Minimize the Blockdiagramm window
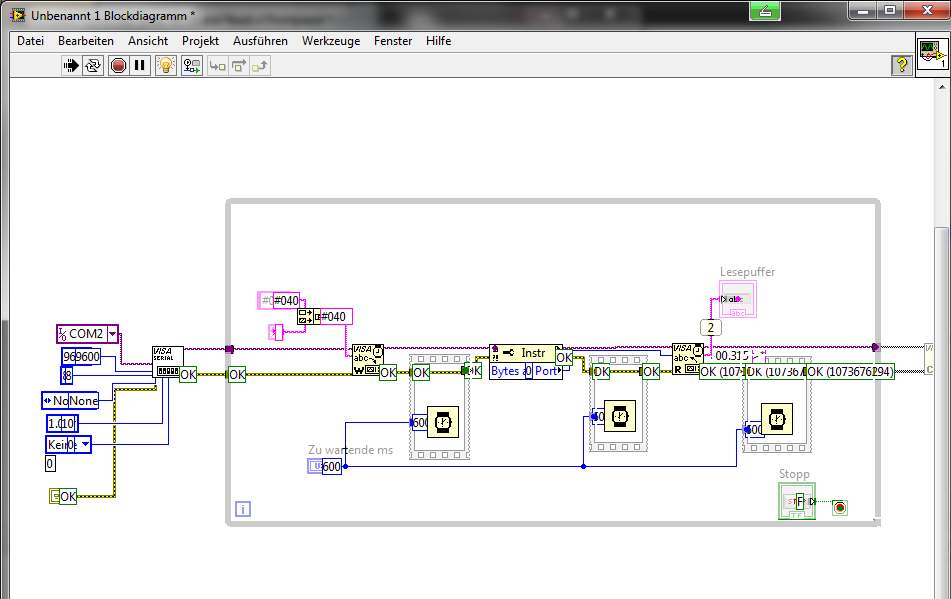Viewport: 951px width, 599px height. [863, 10]
